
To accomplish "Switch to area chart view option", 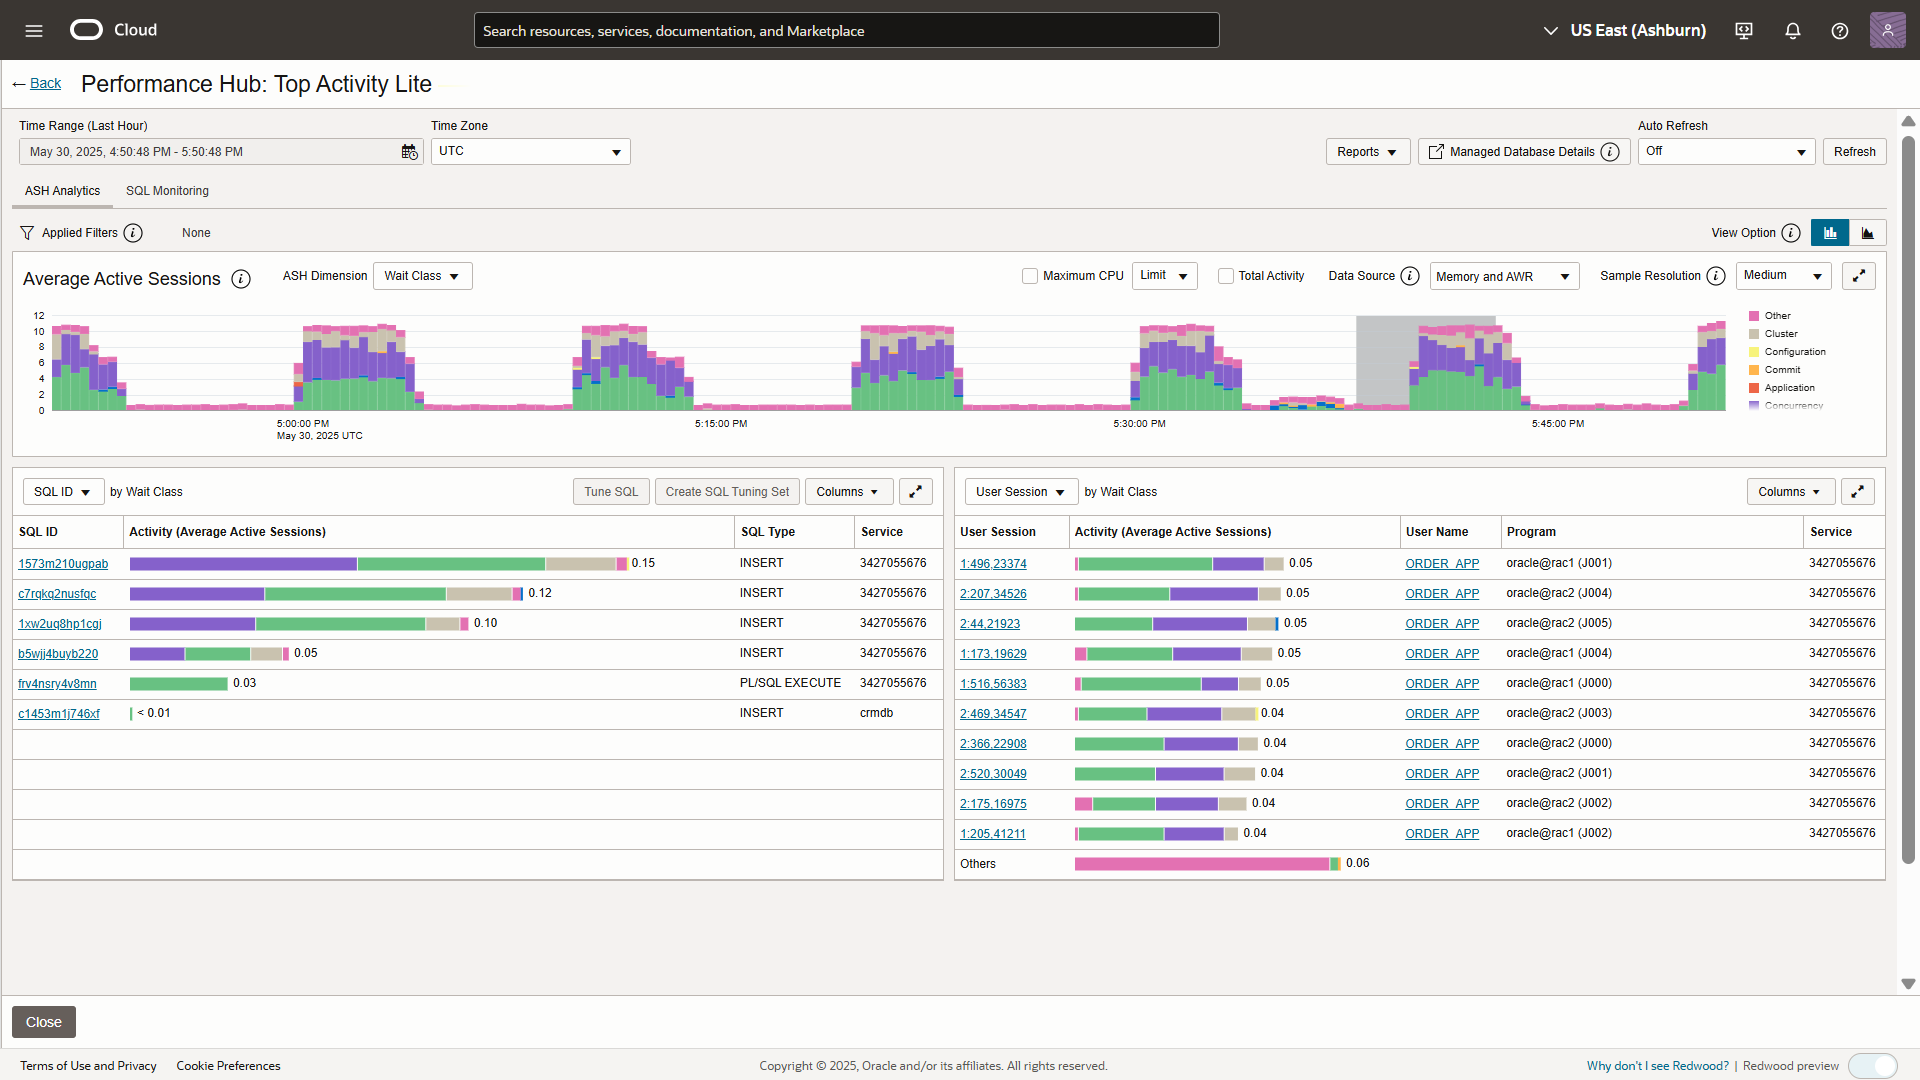I will coord(1867,233).
